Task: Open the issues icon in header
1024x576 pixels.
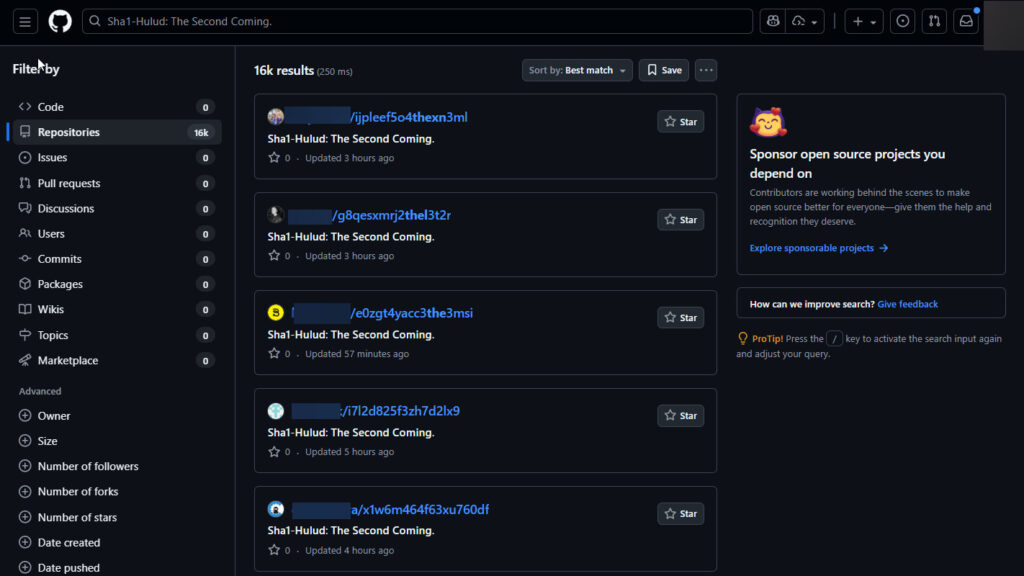Action: coord(903,21)
